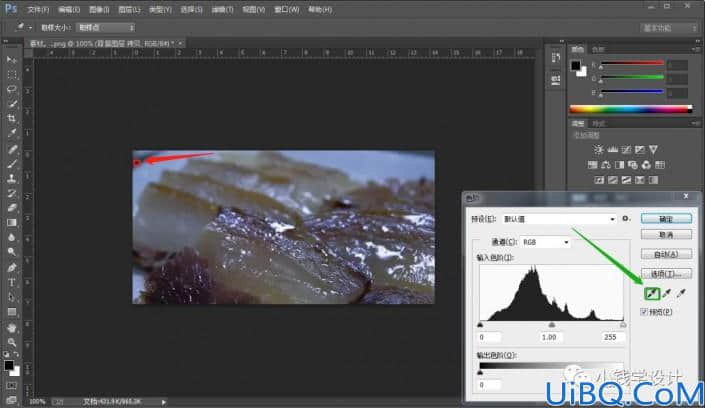
Task: Select the Brush tool
Action: pyautogui.click(x=12, y=163)
